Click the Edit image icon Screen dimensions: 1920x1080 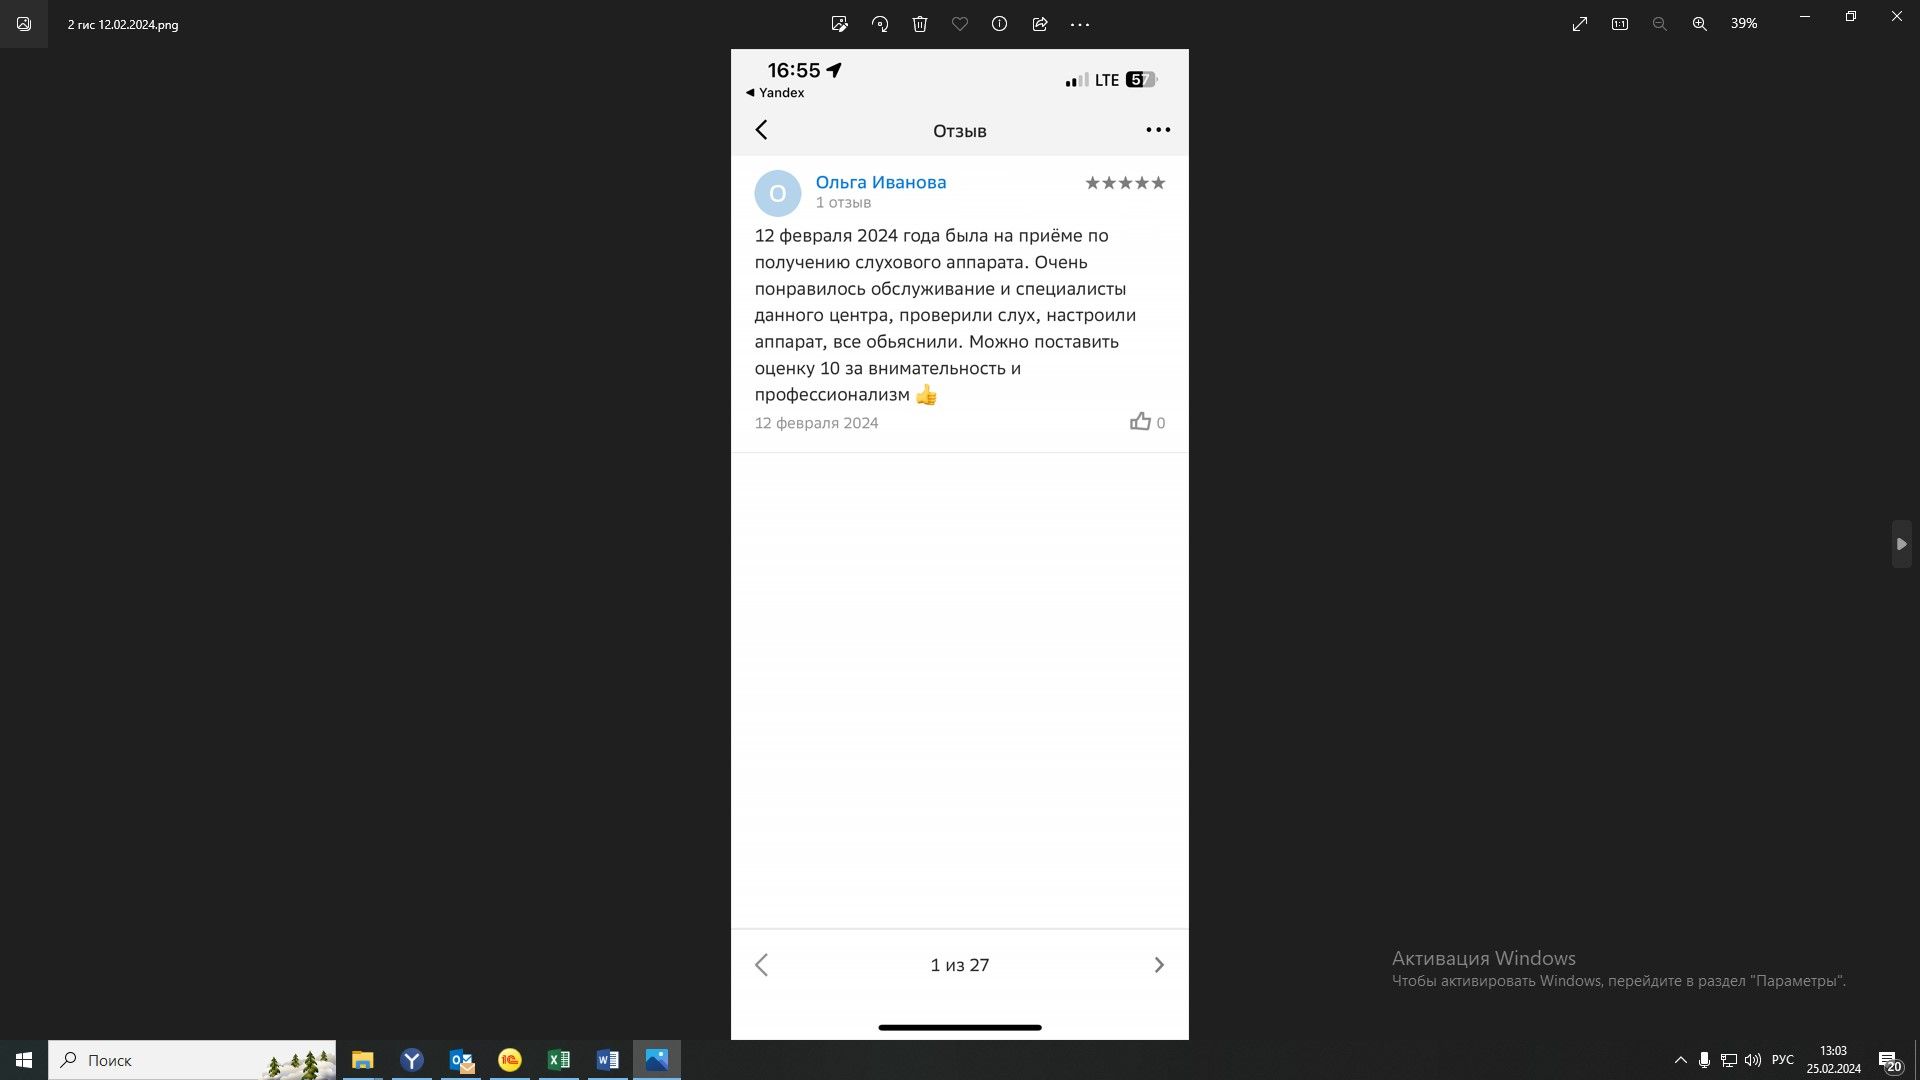[840, 24]
